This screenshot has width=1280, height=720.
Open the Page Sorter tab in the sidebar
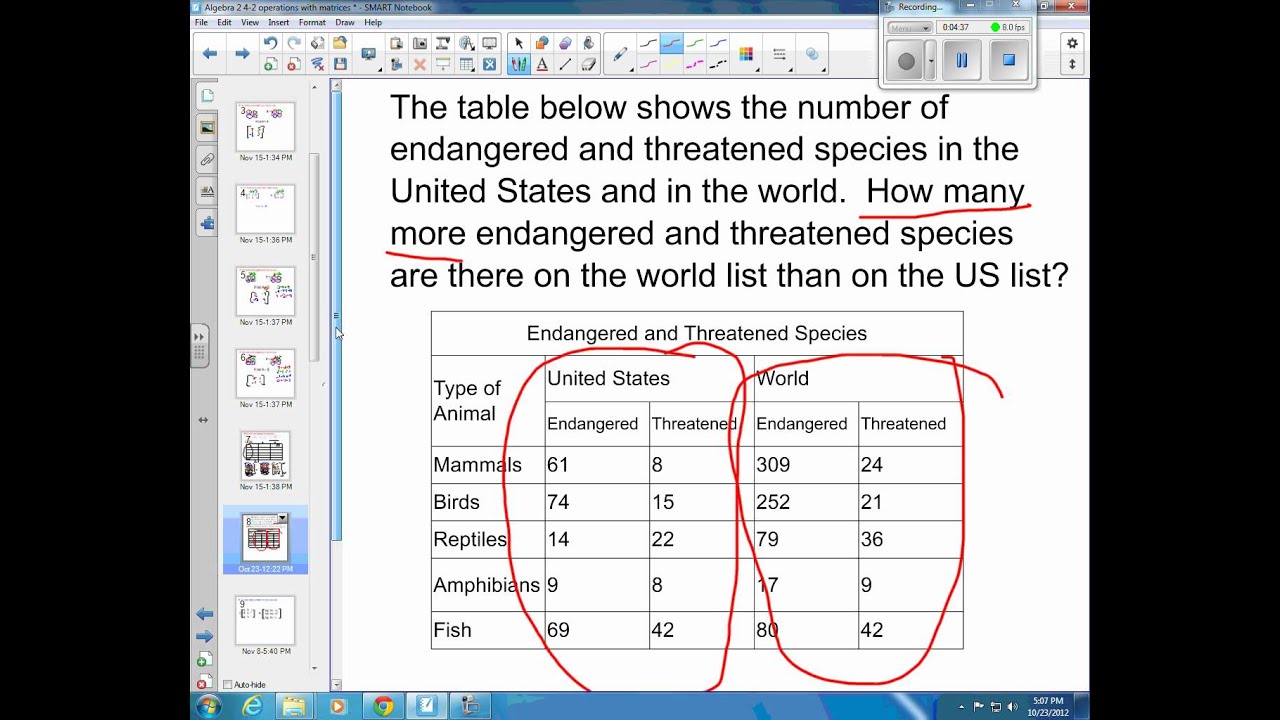(207, 96)
